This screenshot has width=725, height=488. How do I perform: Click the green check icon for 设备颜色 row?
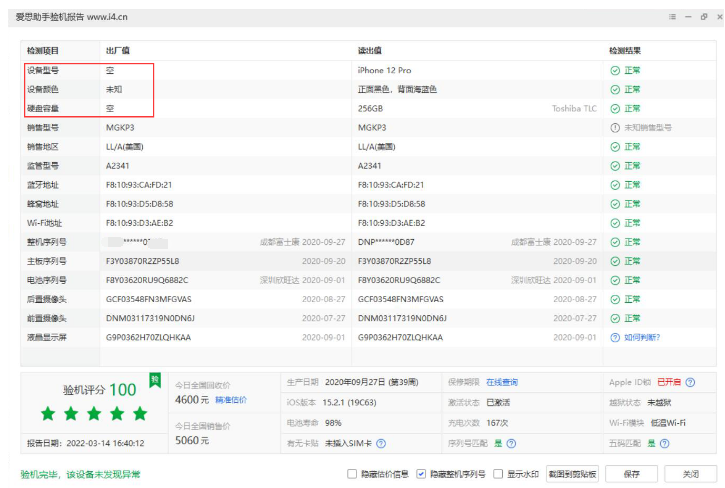tap(615, 89)
